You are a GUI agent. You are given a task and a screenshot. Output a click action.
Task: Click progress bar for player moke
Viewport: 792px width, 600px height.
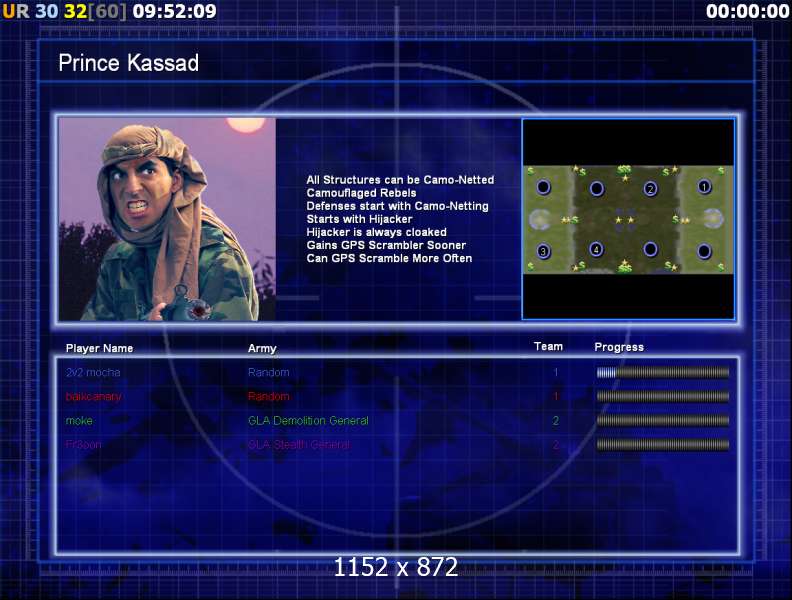tap(663, 420)
